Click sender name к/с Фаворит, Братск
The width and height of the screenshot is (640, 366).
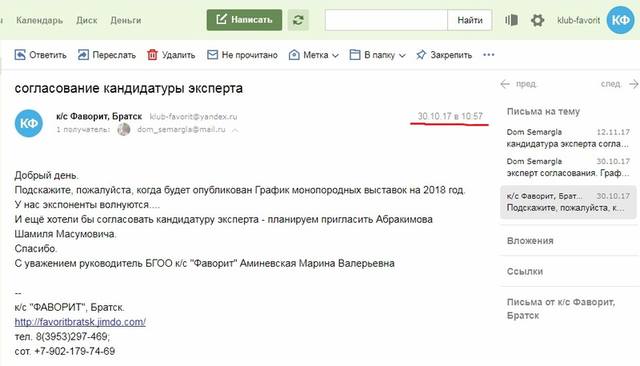tap(99, 116)
